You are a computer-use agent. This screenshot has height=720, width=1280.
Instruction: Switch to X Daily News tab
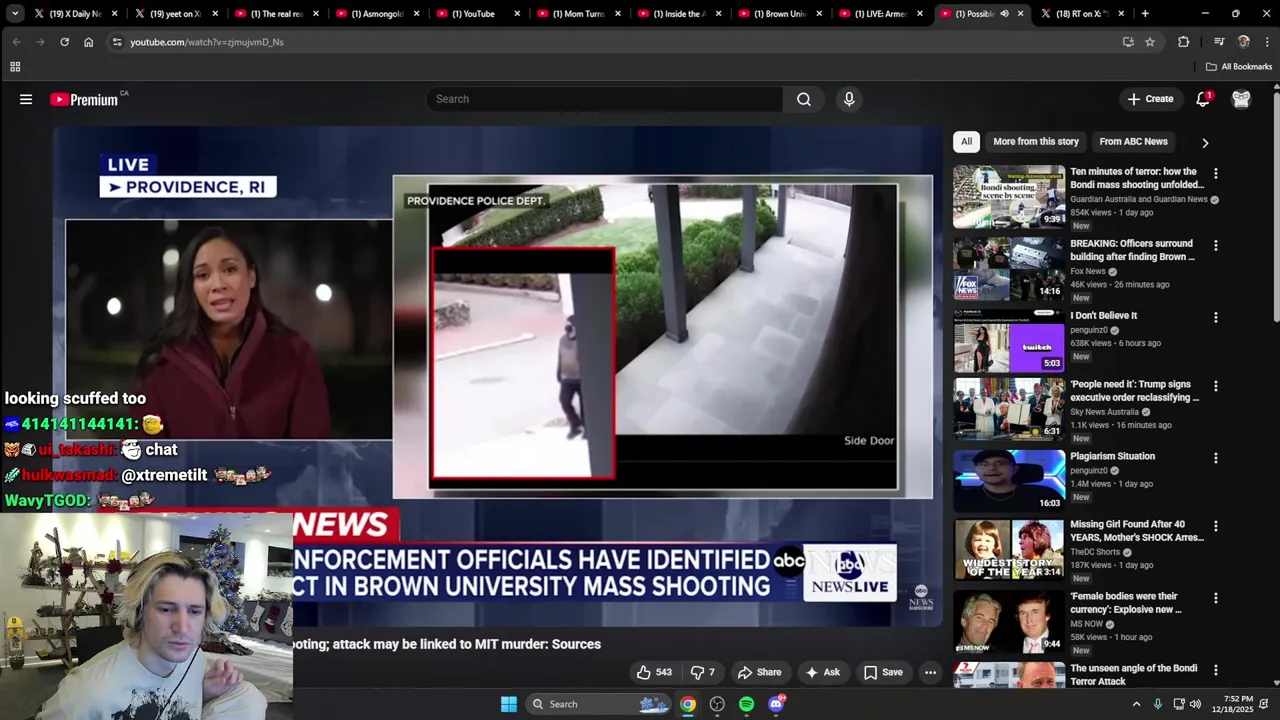[76, 14]
